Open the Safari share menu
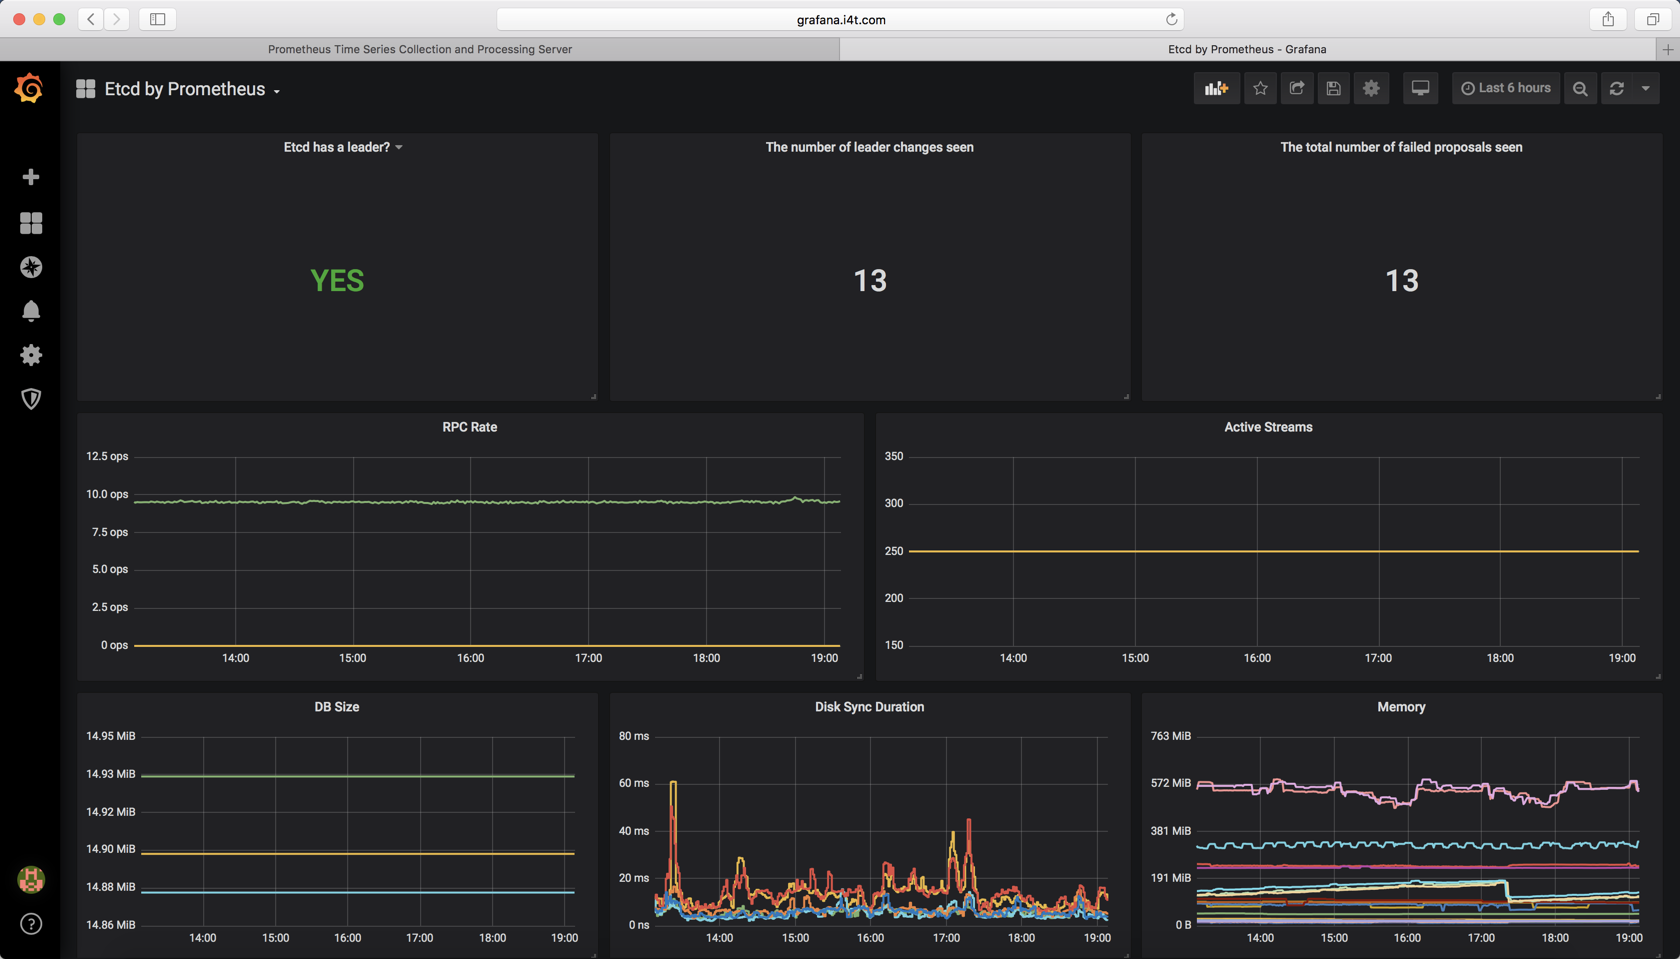 point(1608,19)
